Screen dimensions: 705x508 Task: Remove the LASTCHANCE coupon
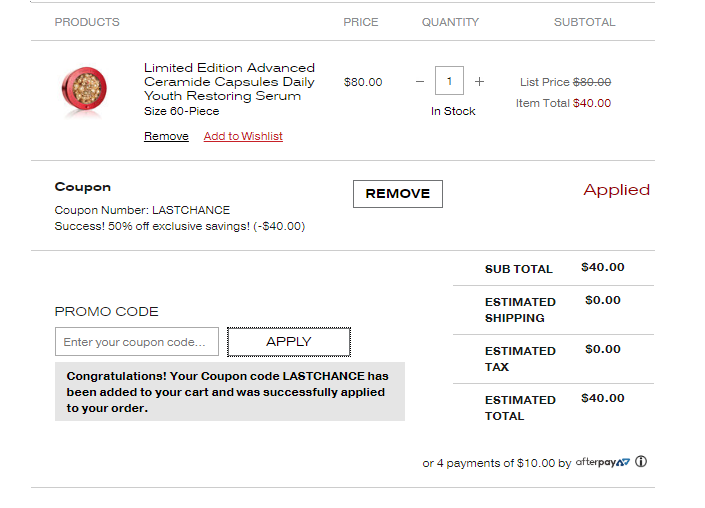[x=397, y=194]
